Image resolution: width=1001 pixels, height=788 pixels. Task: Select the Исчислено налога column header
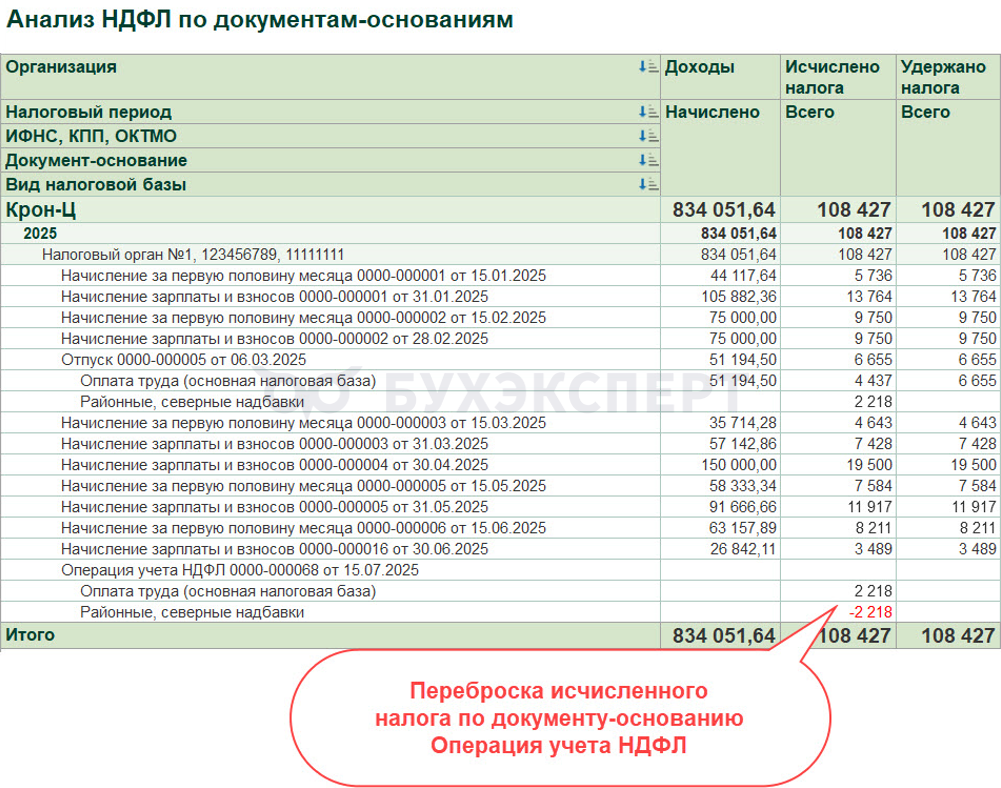[838, 77]
